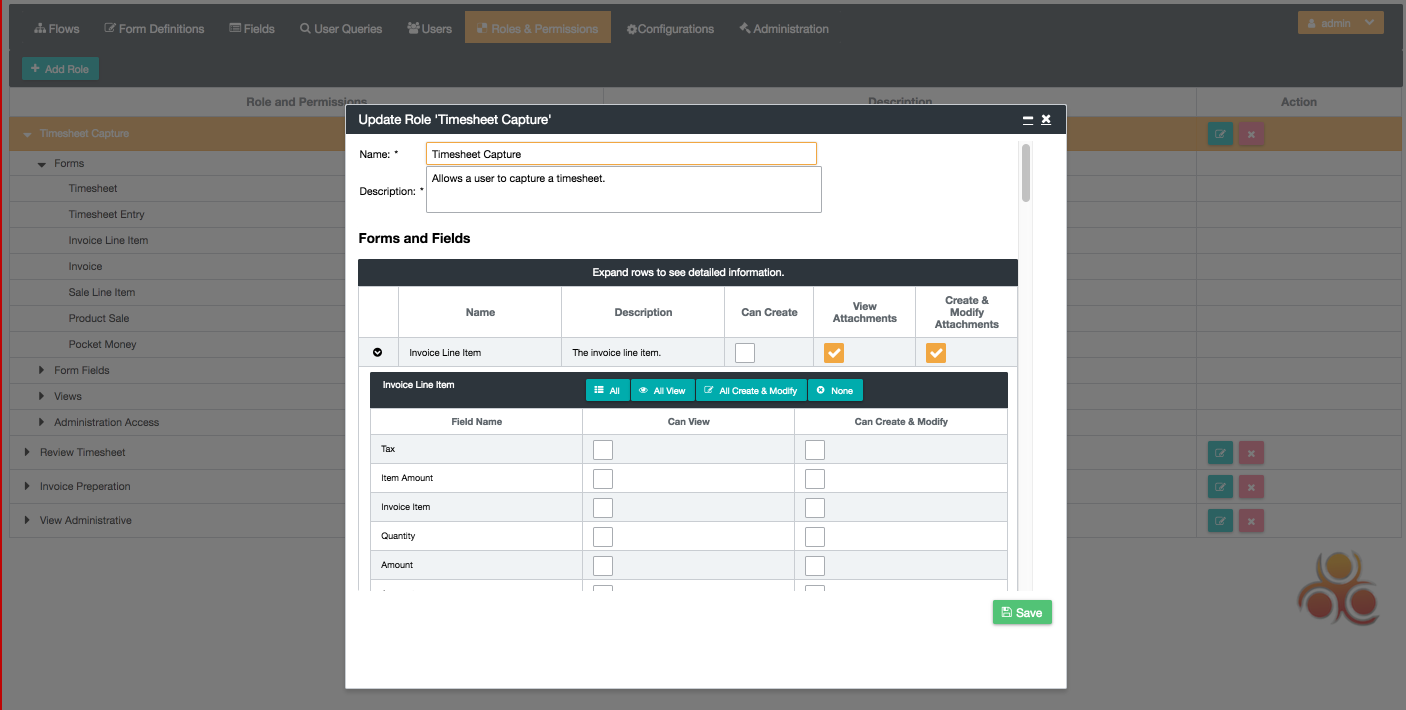Enable Can View for Invoice Item
The image size is (1406, 710).
click(x=603, y=508)
